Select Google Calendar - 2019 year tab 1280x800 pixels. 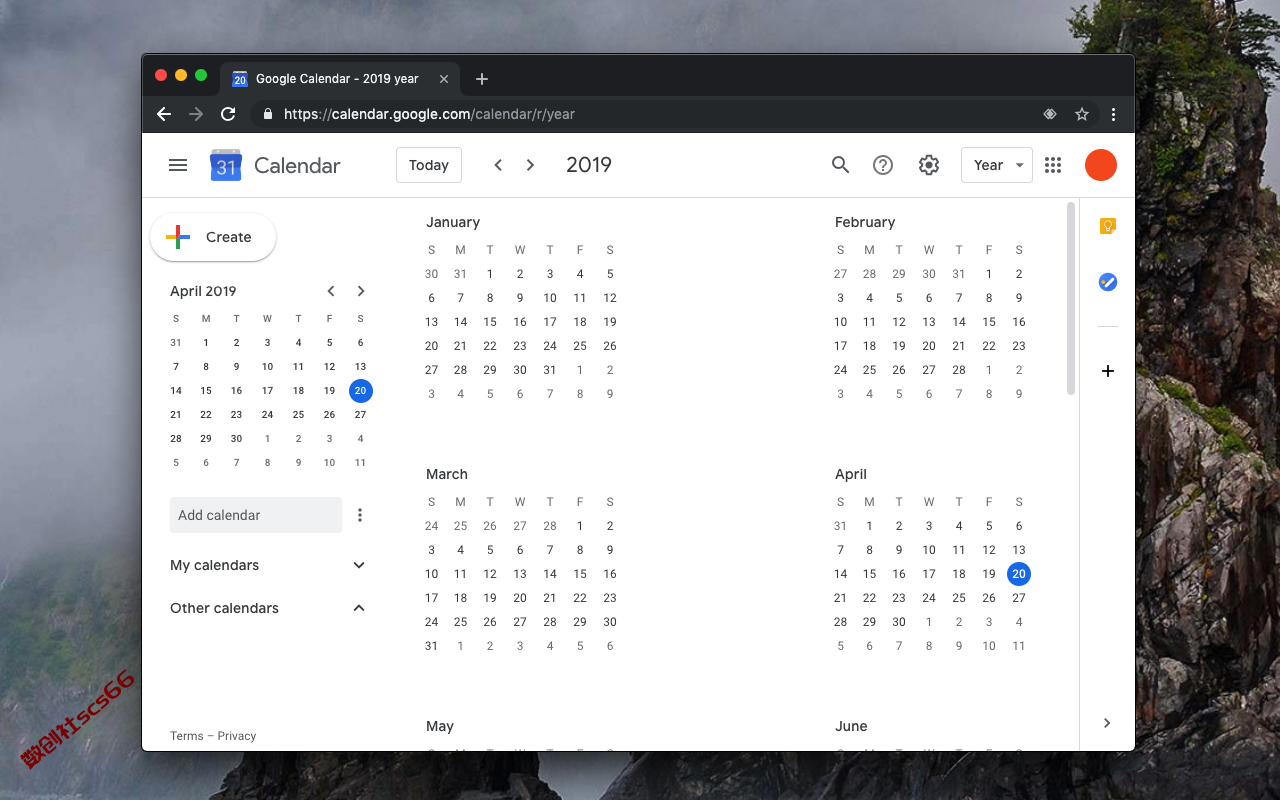(340, 79)
